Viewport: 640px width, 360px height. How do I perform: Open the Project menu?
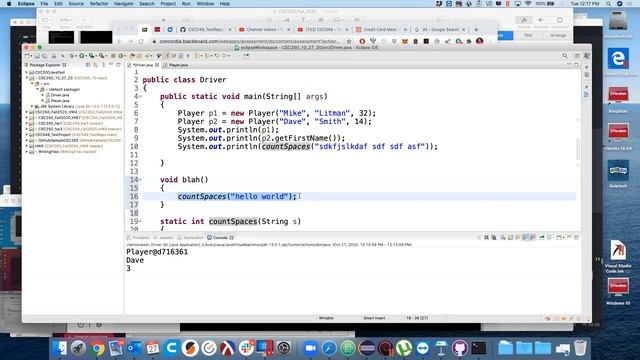tap(168, 4)
